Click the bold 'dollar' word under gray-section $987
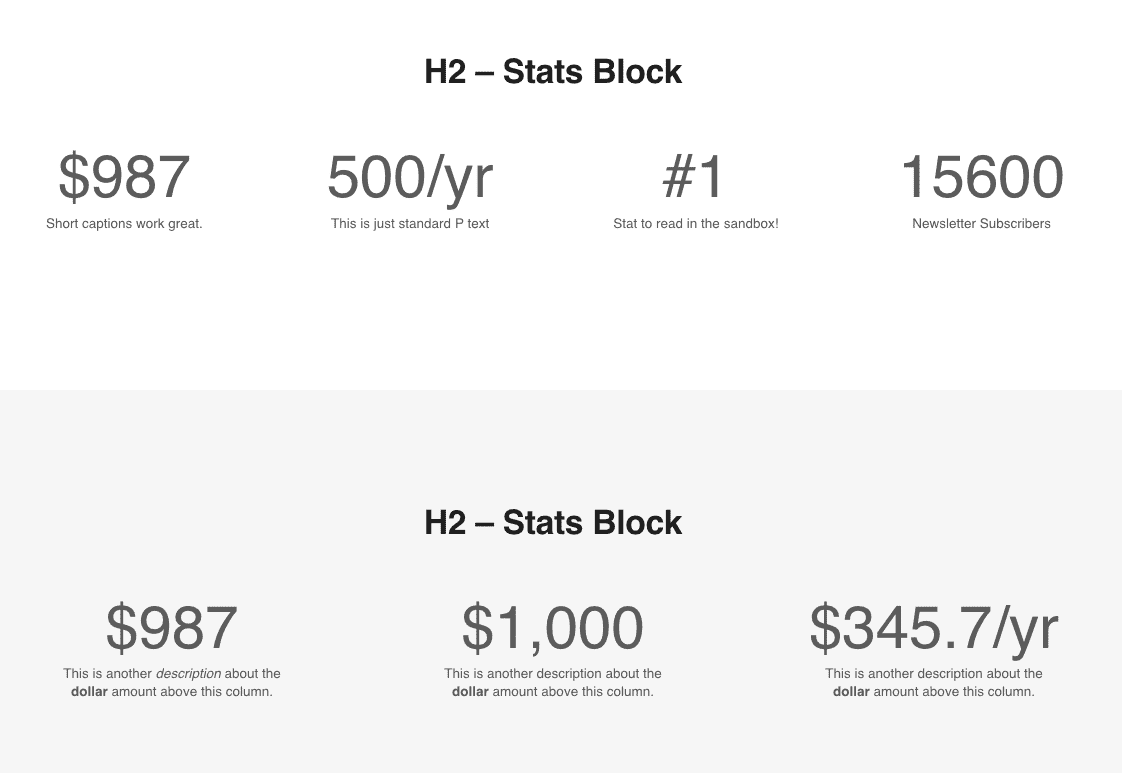Image resolution: width=1122 pixels, height=773 pixels. (89, 692)
